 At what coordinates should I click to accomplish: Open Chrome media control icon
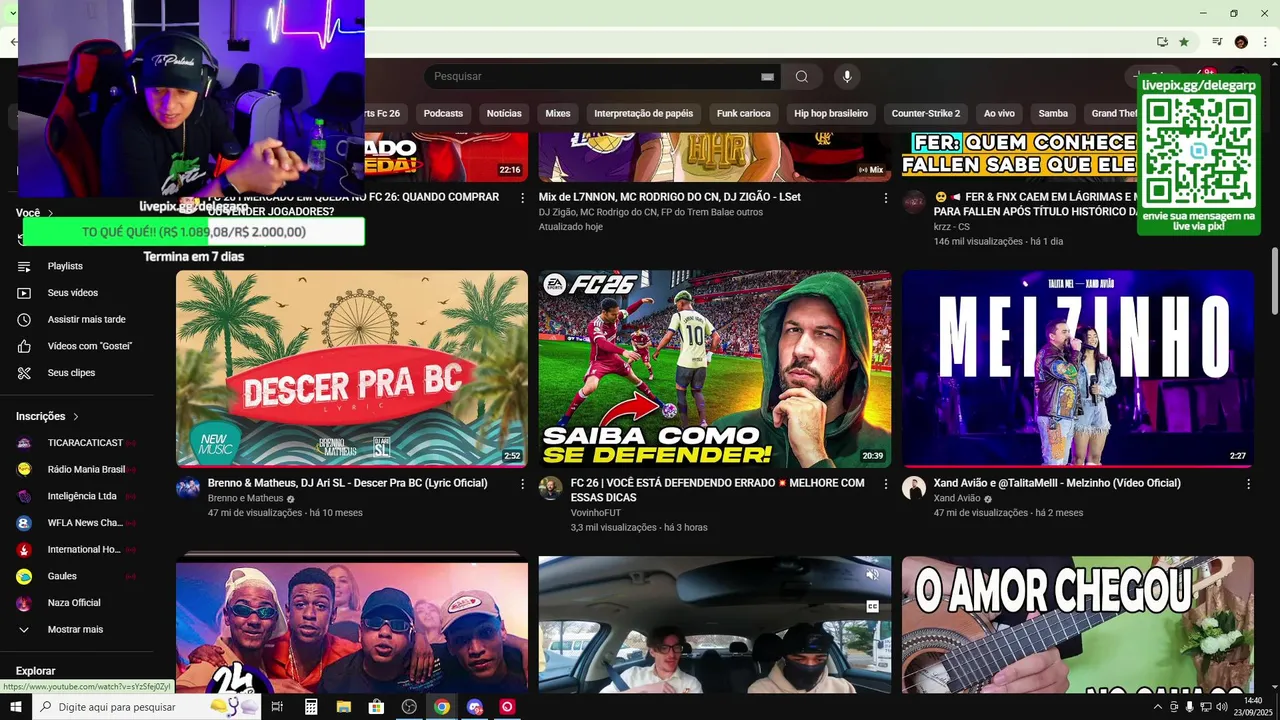1217,42
